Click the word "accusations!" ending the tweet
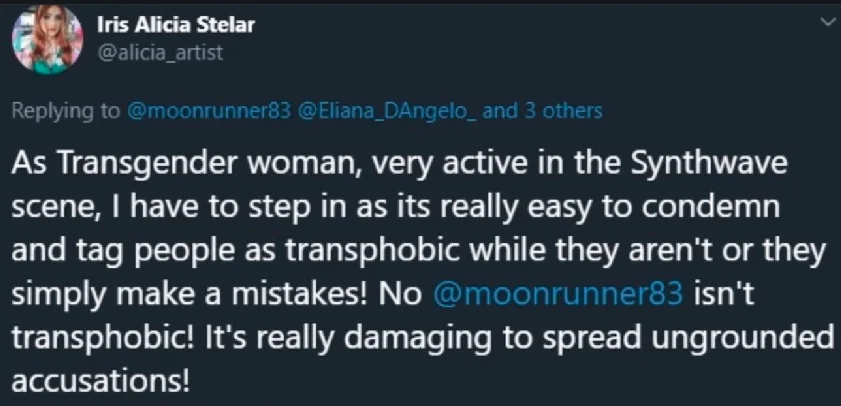841x406 pixels. tap(100, 381)
